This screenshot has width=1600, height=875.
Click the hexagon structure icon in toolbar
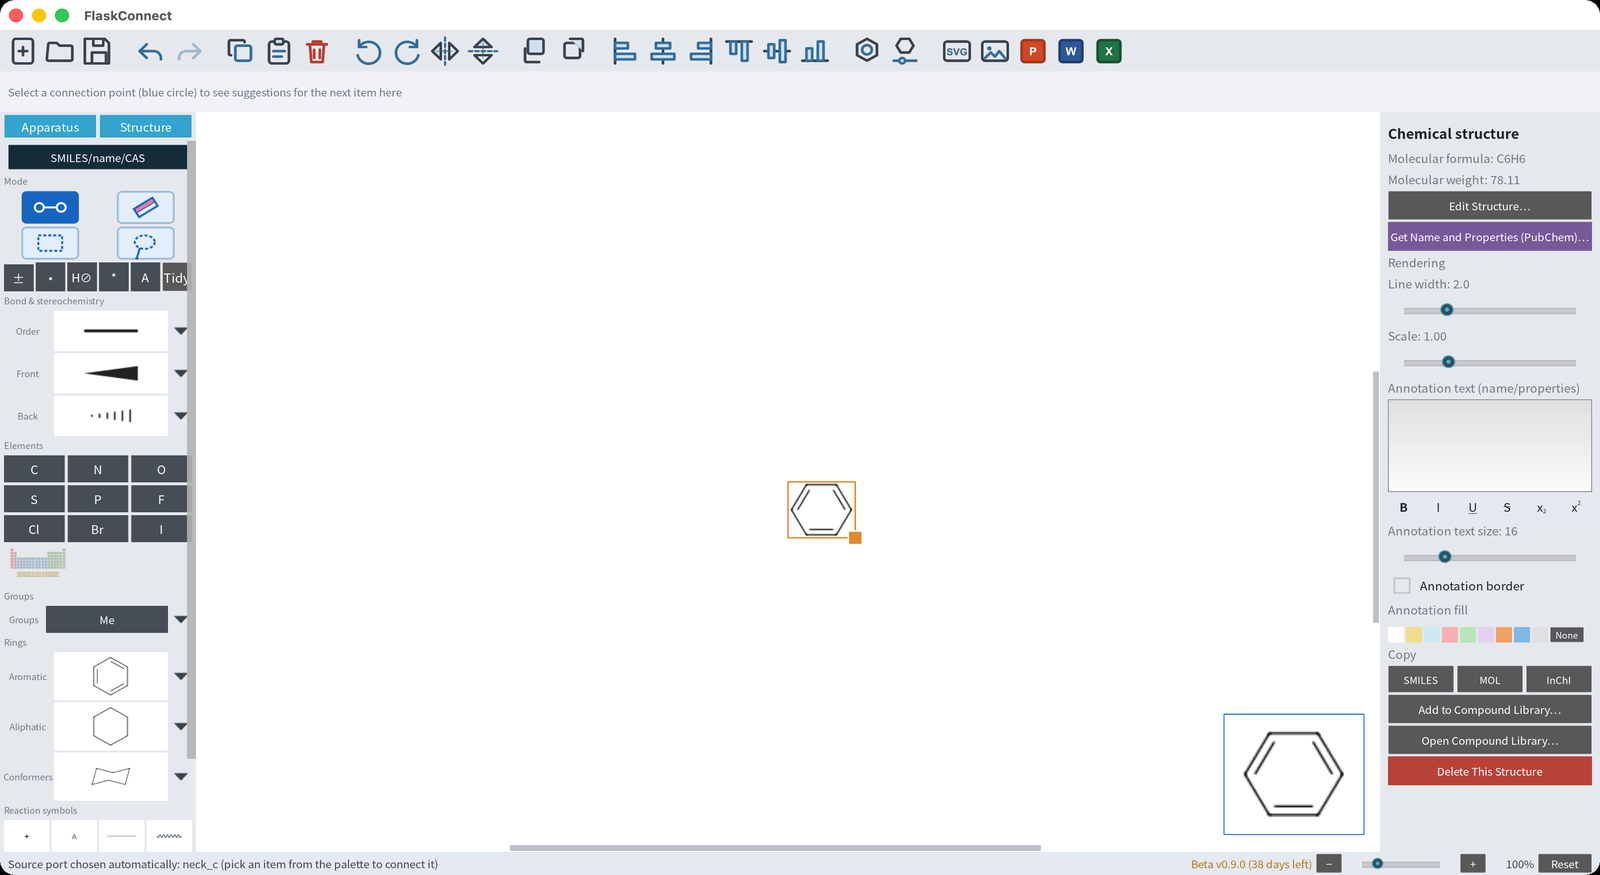tap(867, 50)
